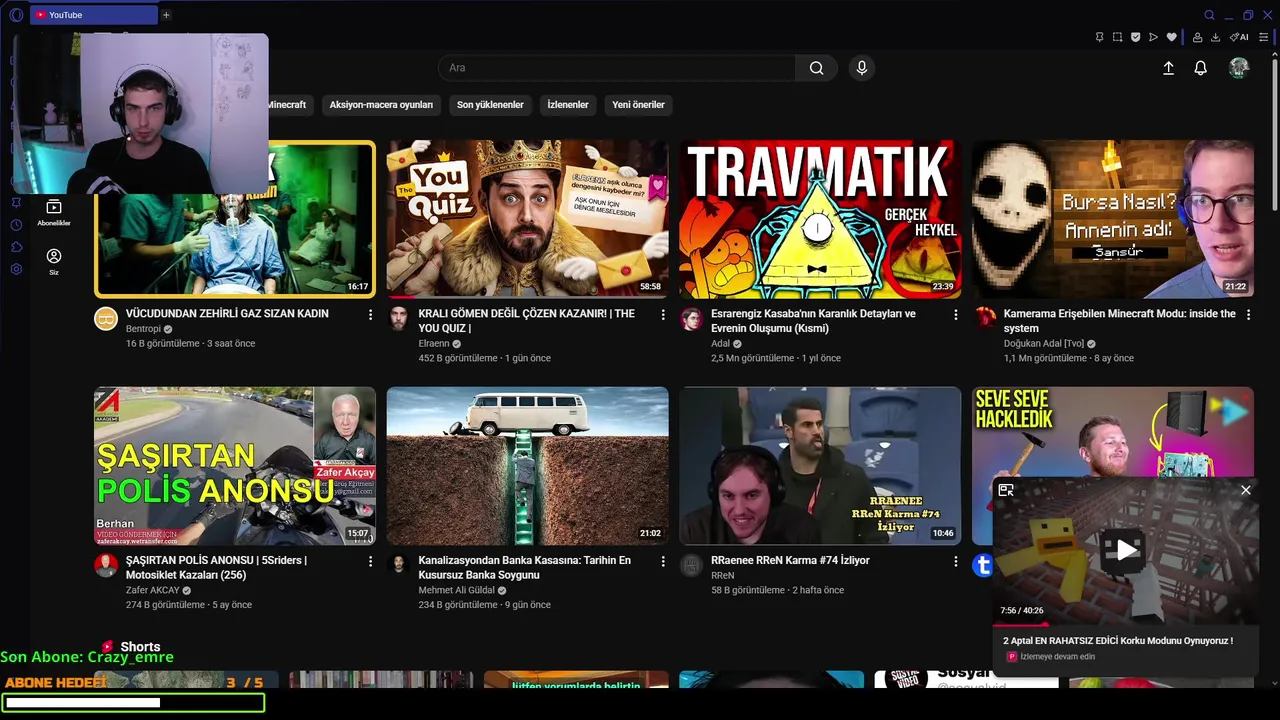The image size is (1280, 720).
Task: Open the van bank heist video thumbnail
Action: pyautogui.click(x=527, y=466)
